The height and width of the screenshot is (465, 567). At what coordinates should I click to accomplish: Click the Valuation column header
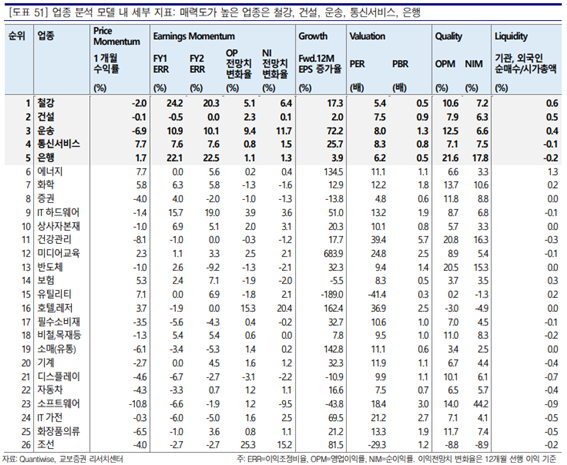pyautogui.click(x=367, y=36)
